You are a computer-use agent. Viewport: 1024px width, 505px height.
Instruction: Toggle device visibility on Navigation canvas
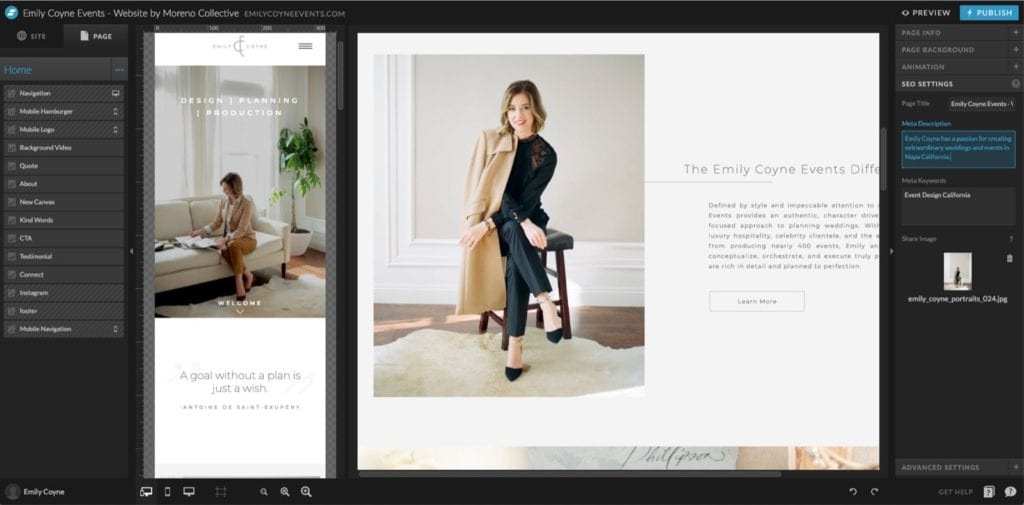point(116,93)
